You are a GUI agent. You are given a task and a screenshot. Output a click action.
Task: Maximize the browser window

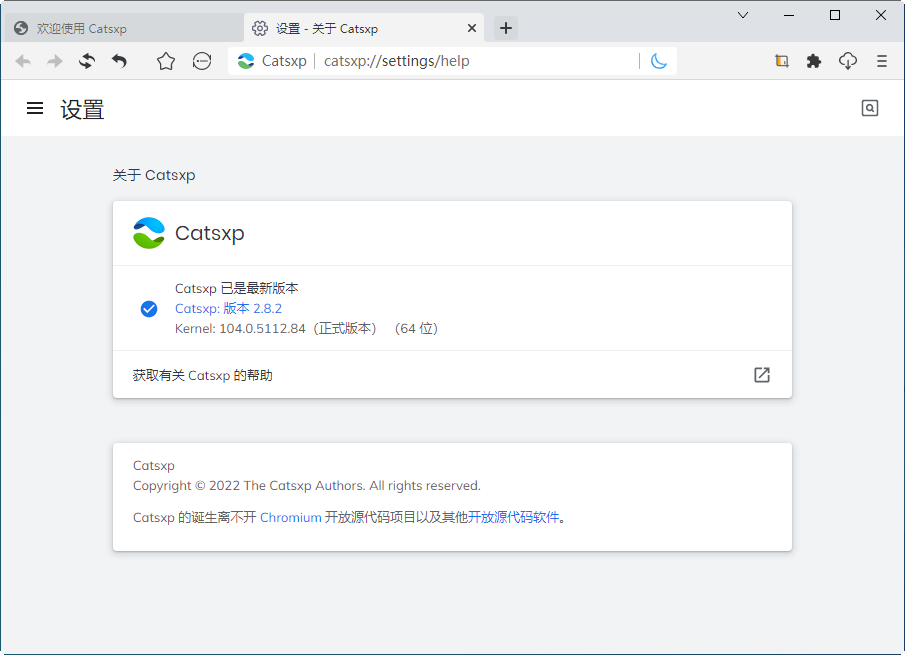pos(835,16)
